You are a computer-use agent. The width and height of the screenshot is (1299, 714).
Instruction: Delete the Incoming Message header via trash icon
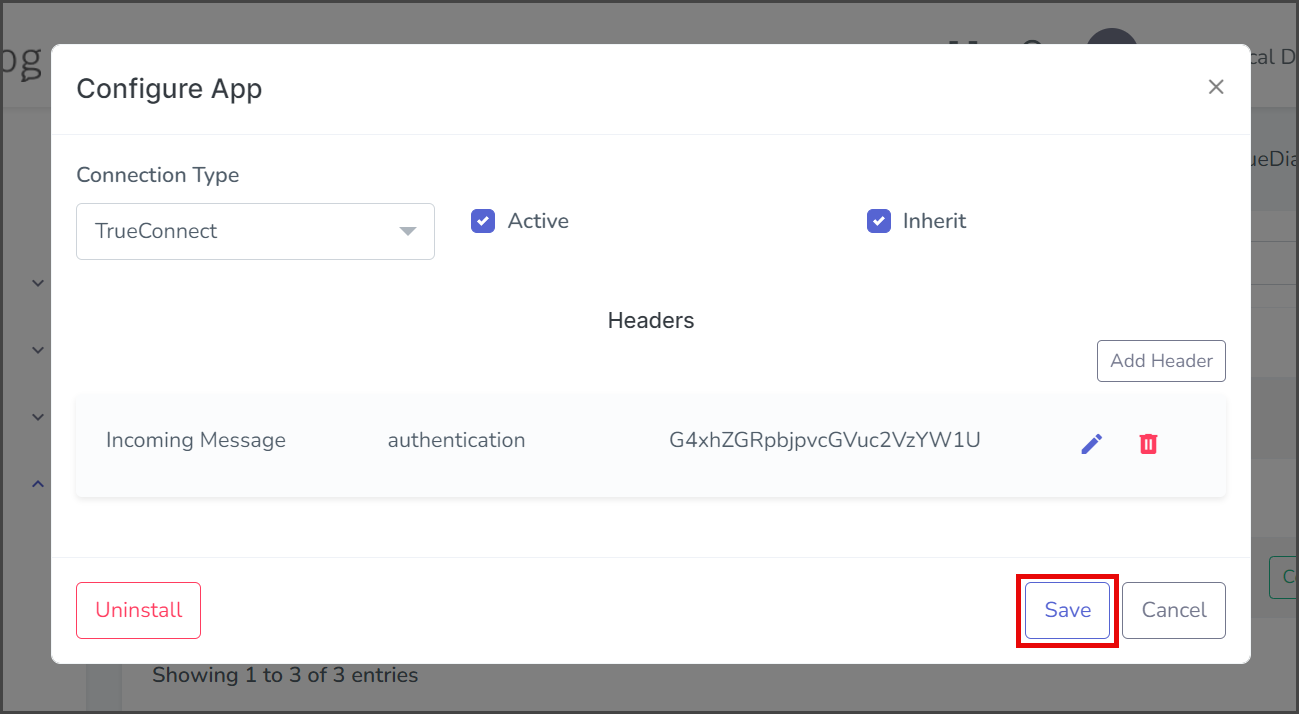coord(1148,443)
